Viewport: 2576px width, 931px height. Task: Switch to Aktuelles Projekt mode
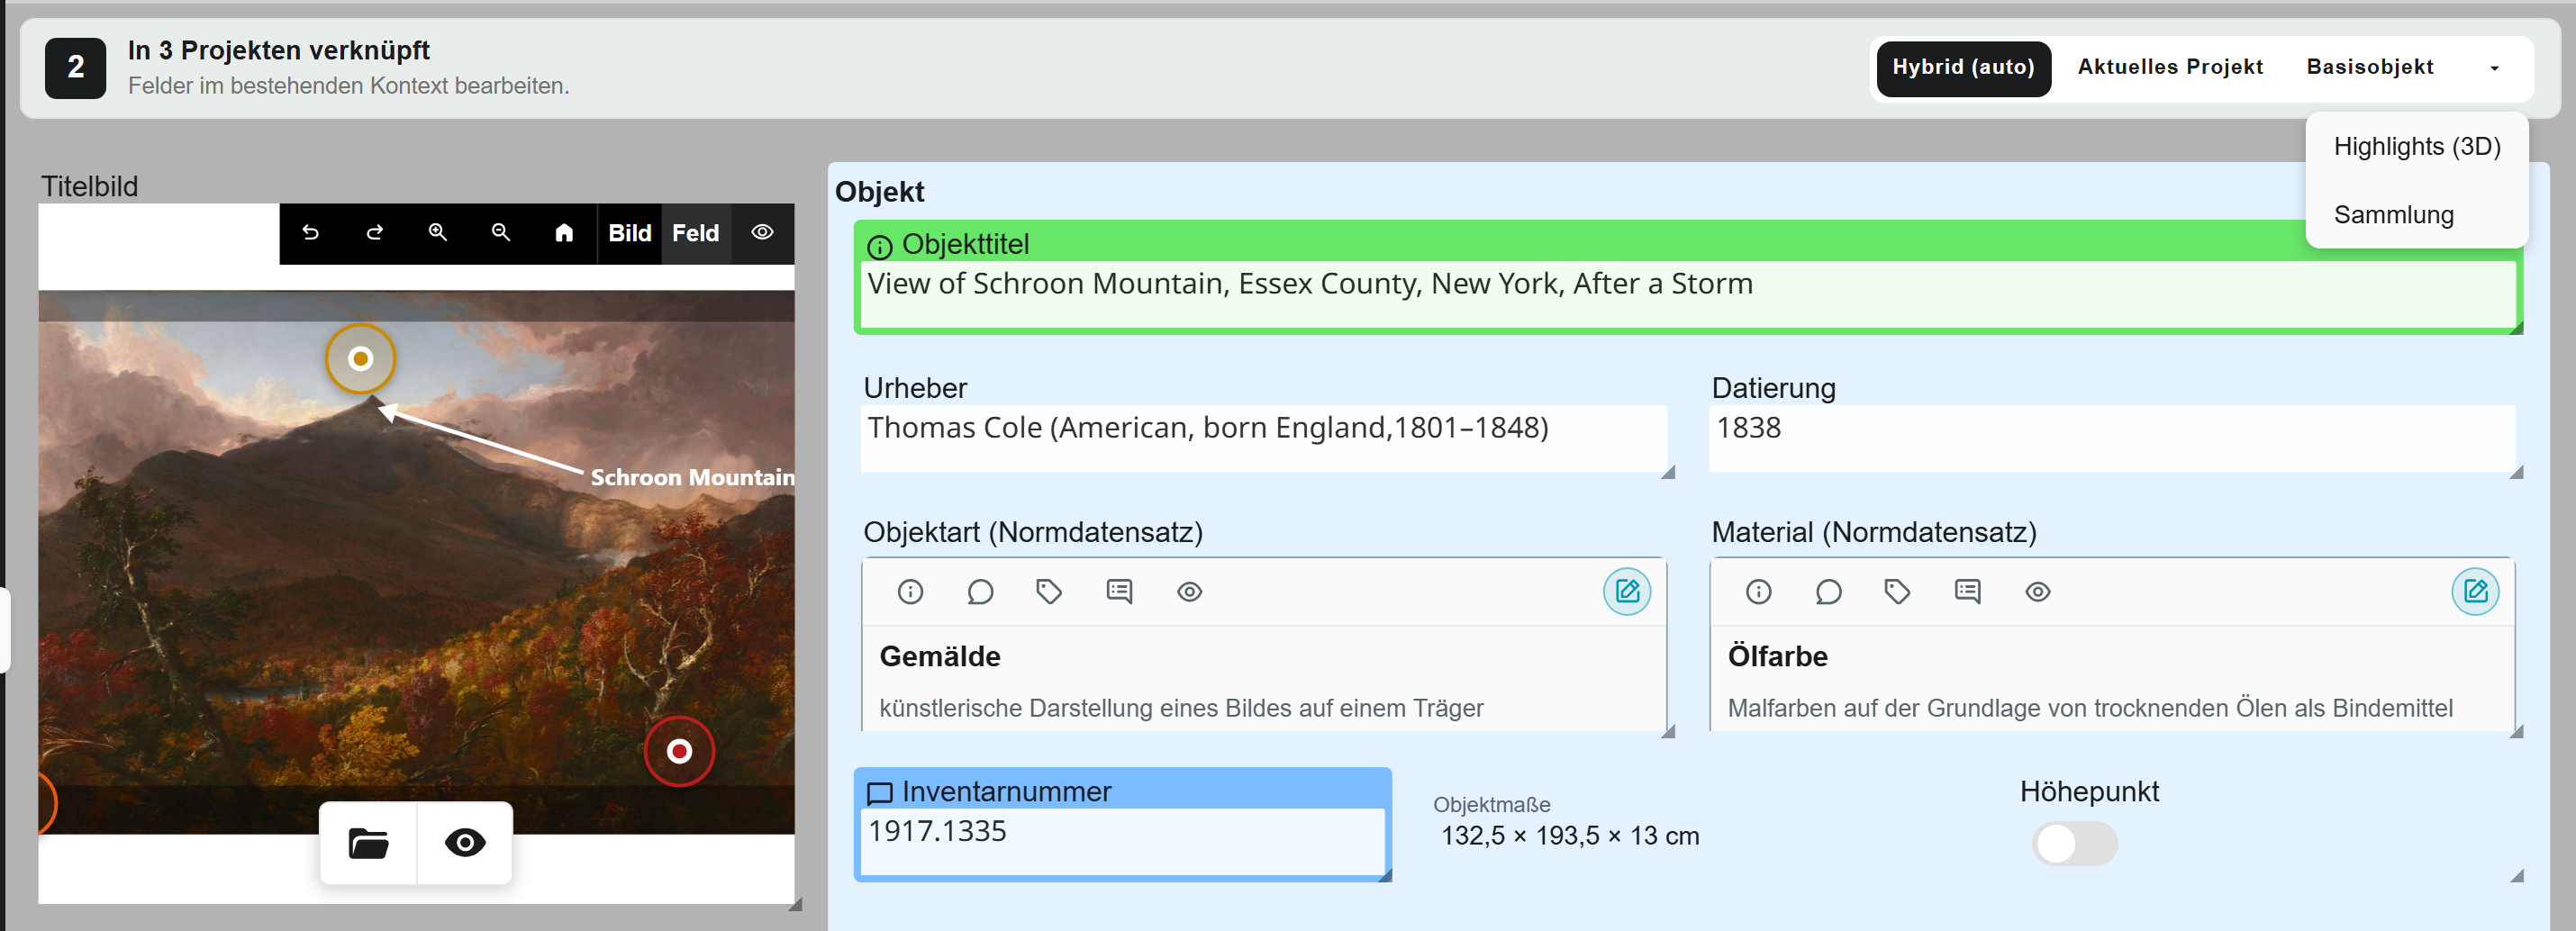[2169, 68]
